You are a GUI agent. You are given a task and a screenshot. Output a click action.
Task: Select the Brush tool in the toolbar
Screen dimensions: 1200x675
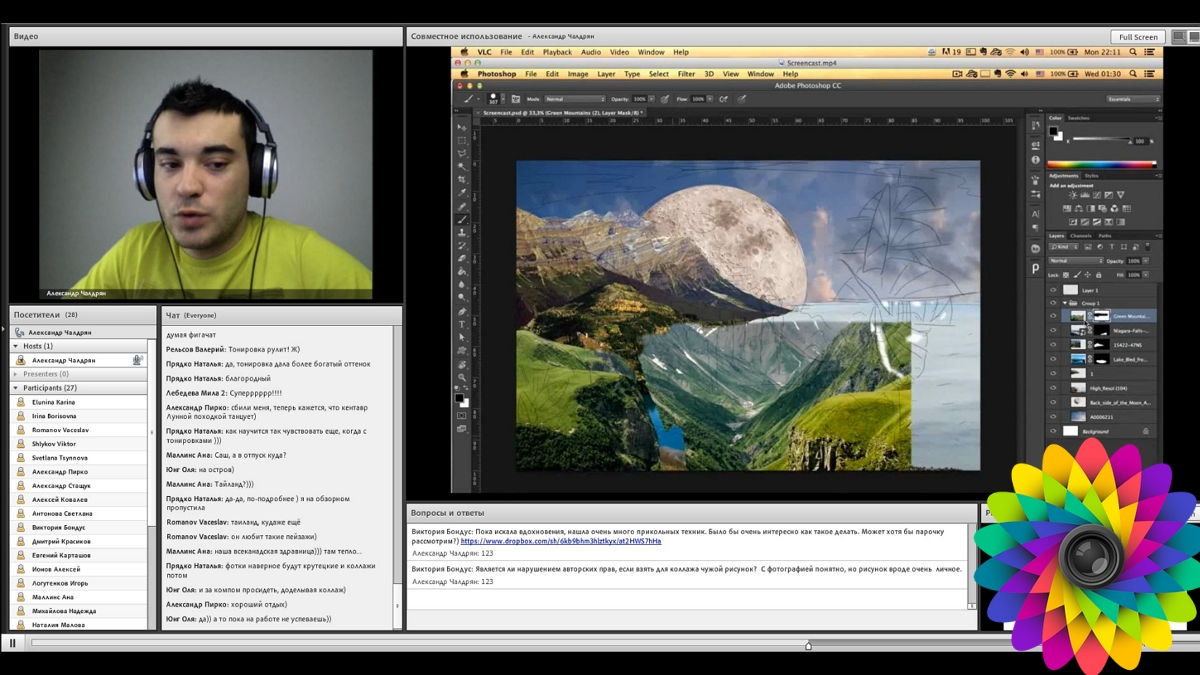[462, 219]
